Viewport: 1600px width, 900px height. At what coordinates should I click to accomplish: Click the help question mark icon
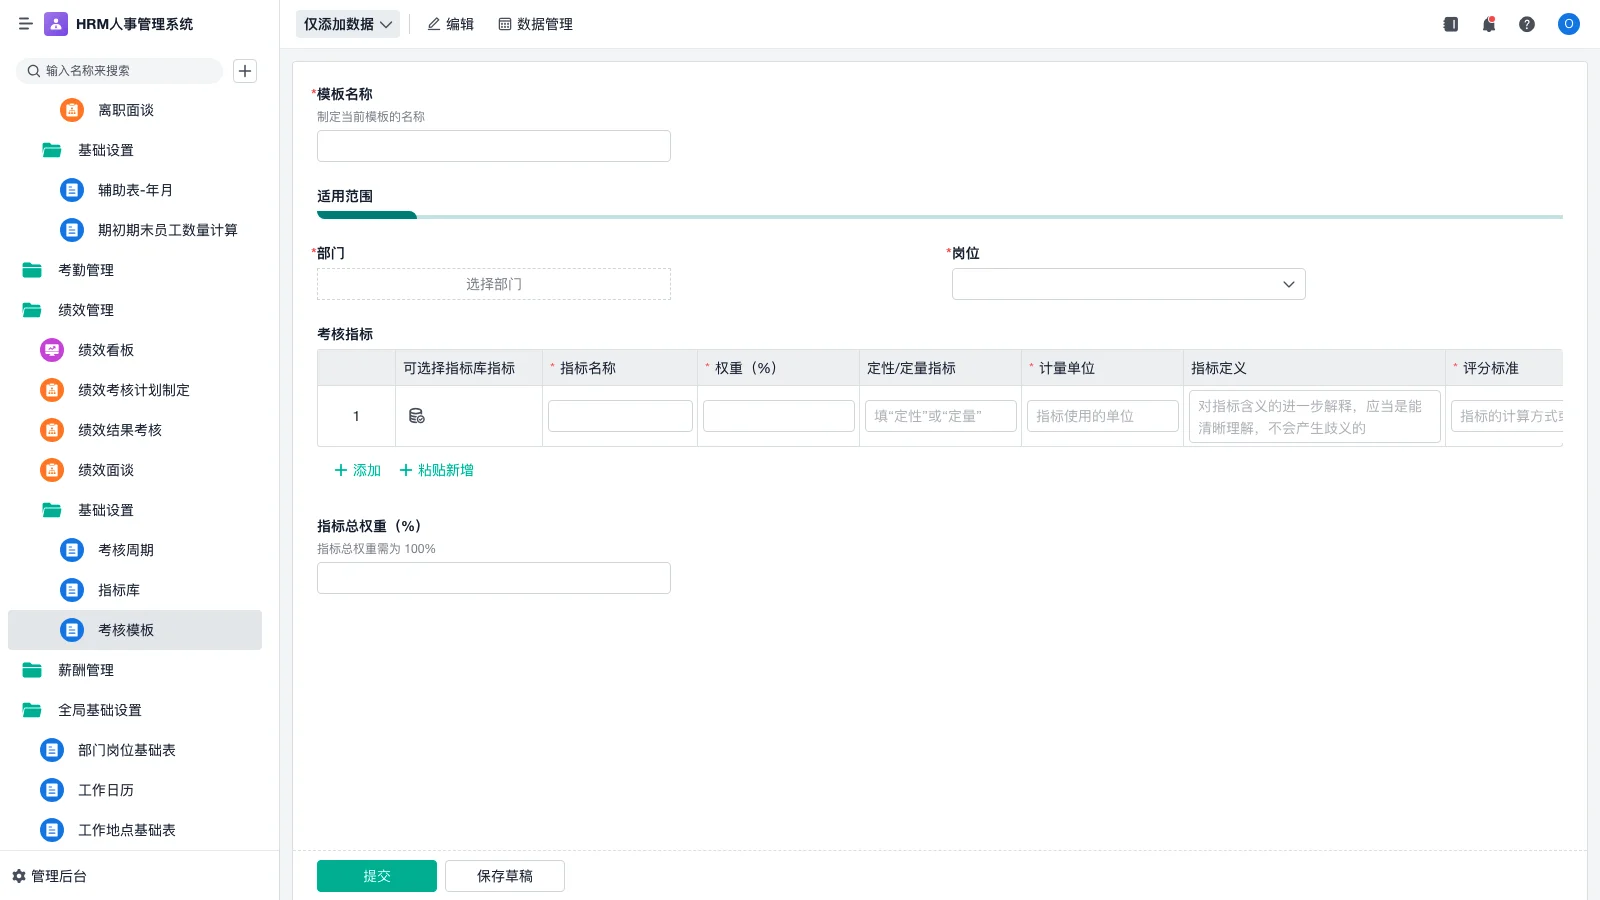point(1526,24)
